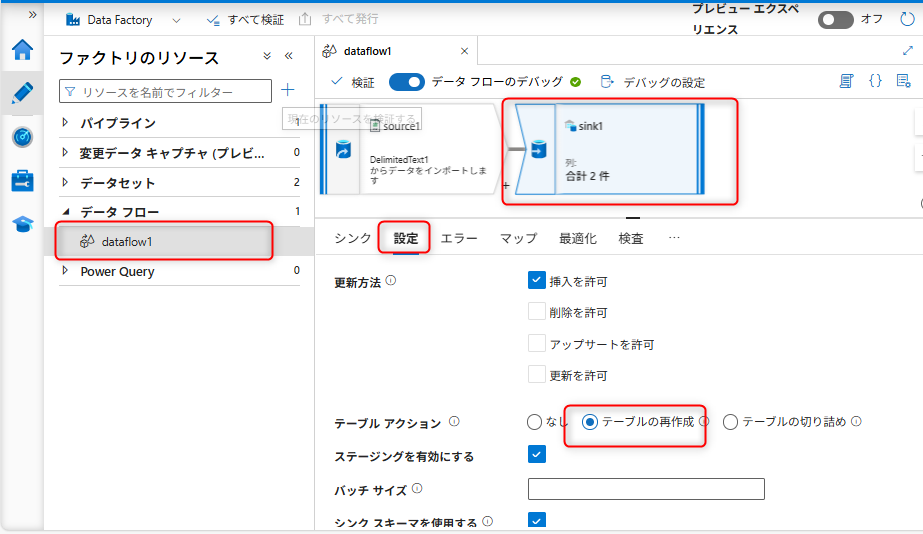Click the バッチ サイズ input field

point(646,489)
